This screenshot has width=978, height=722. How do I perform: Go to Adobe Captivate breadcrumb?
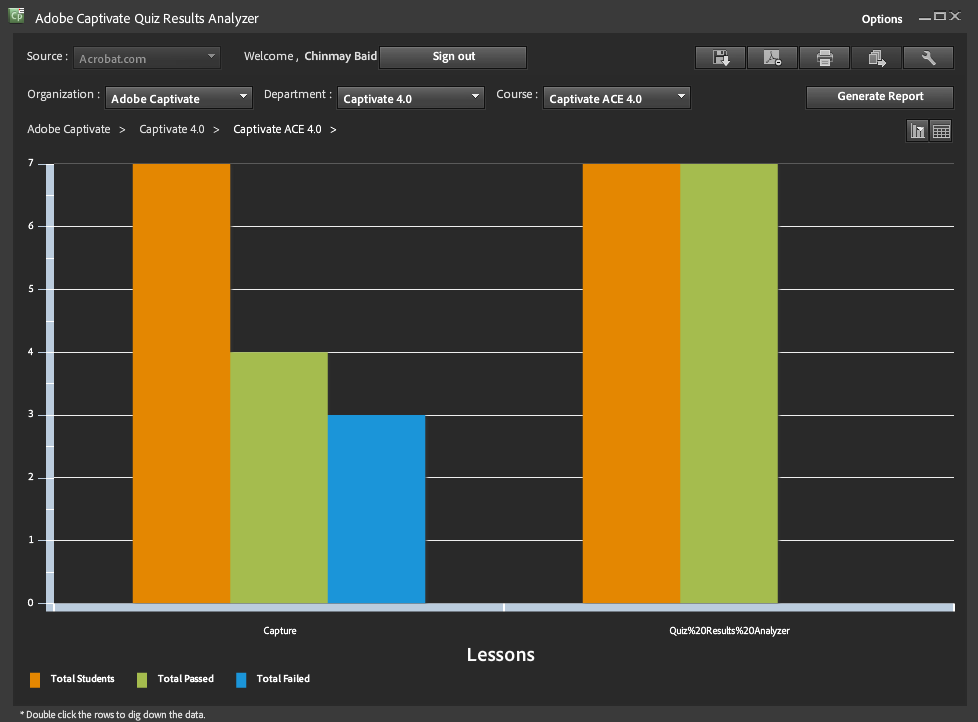pos(69,129)
